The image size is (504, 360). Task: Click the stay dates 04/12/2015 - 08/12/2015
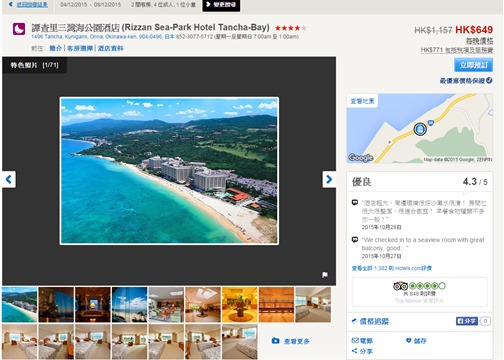pyautogui.click(x=90, y=5)
